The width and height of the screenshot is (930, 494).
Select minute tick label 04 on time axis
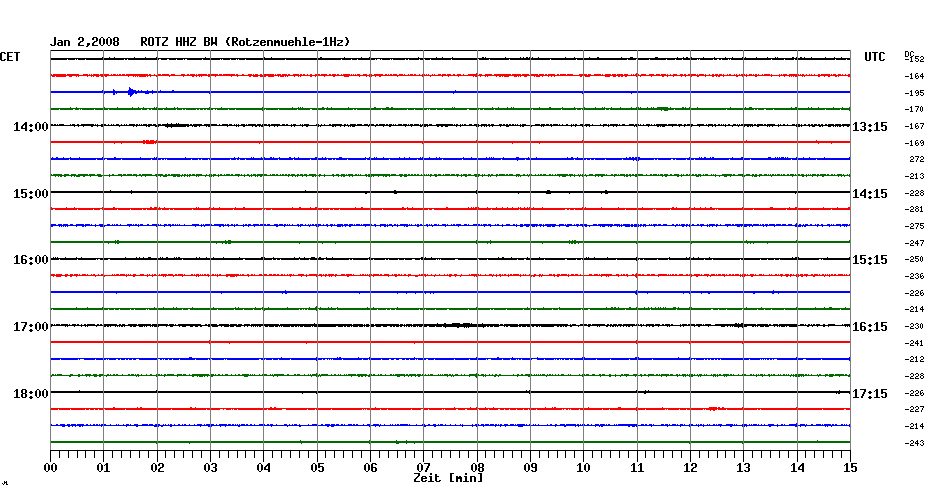(x=264, y=468)
